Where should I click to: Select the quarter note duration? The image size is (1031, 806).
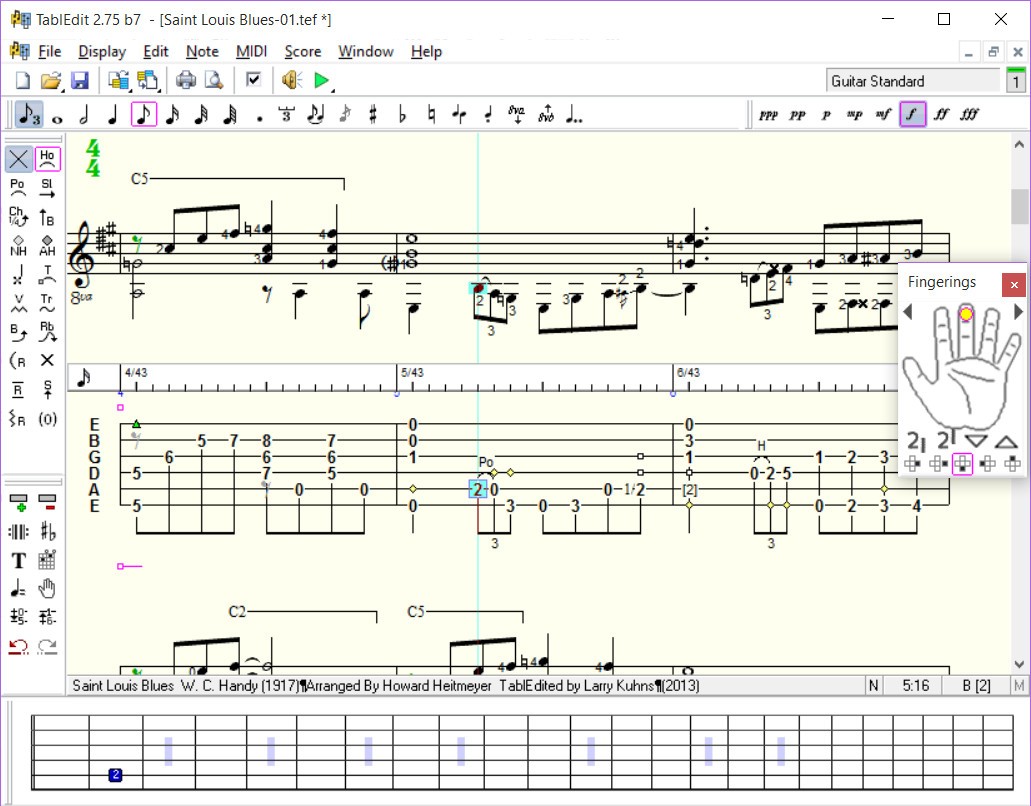[x=112, y=115]
